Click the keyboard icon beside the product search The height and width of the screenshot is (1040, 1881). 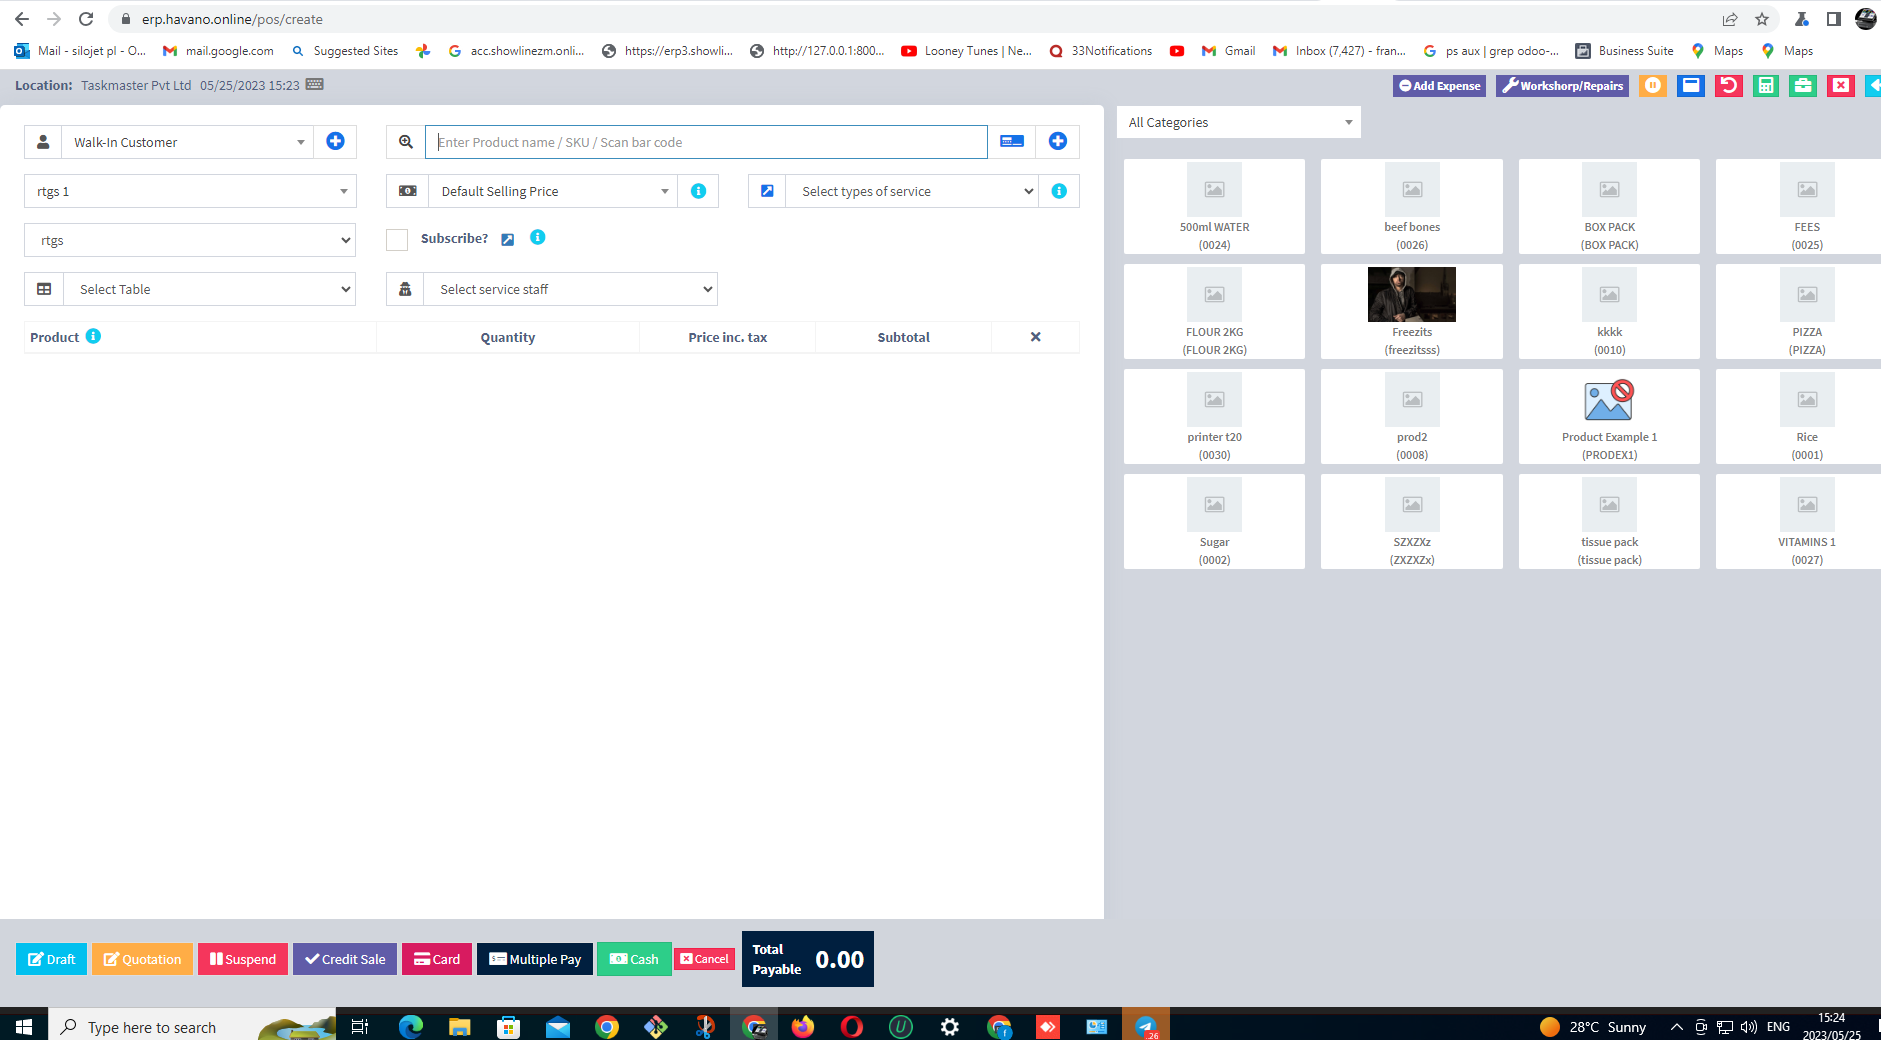pos(1011,141)
